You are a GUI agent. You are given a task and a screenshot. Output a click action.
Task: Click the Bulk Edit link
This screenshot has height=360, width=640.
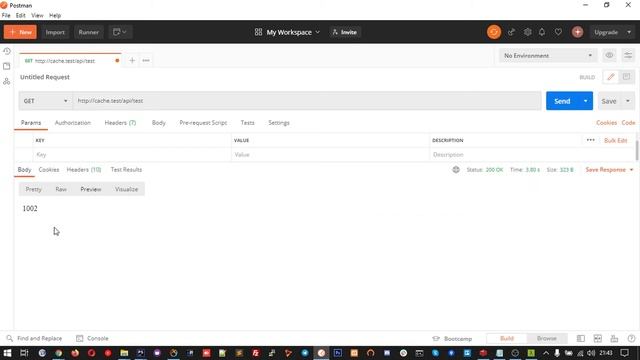(x=616, y=140)
